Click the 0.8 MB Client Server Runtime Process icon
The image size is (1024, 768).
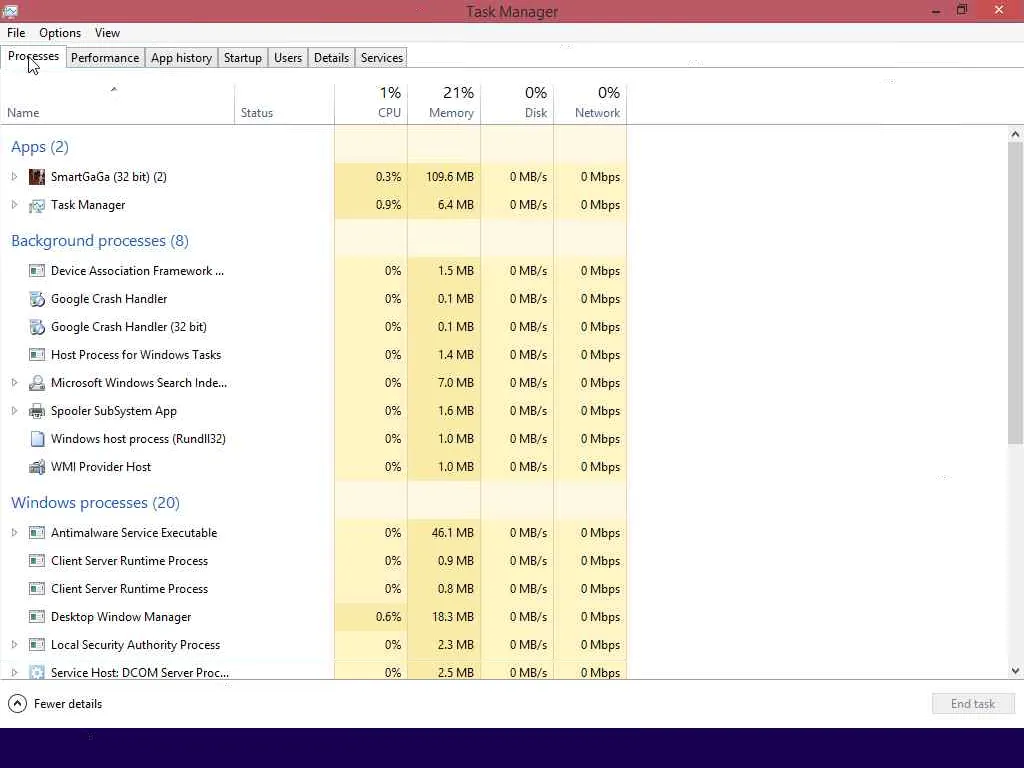(x=37, y=589)
